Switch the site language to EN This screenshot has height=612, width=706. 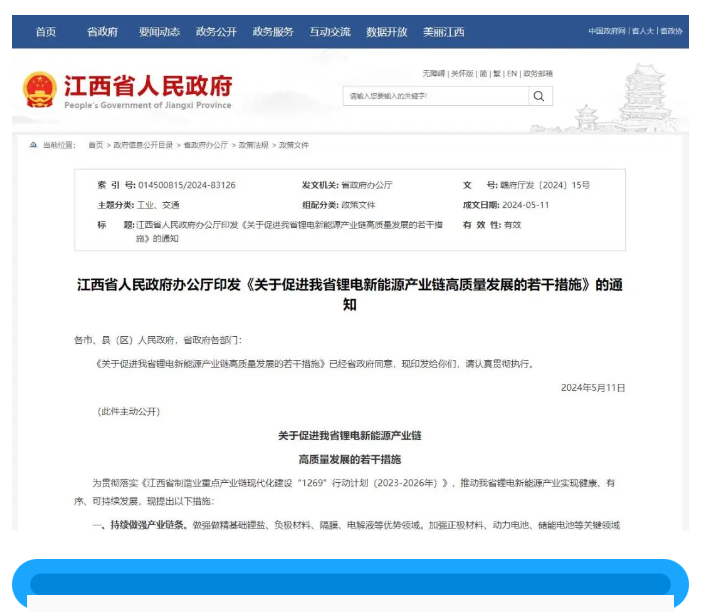pyautogui.click(x=512, y=73)
